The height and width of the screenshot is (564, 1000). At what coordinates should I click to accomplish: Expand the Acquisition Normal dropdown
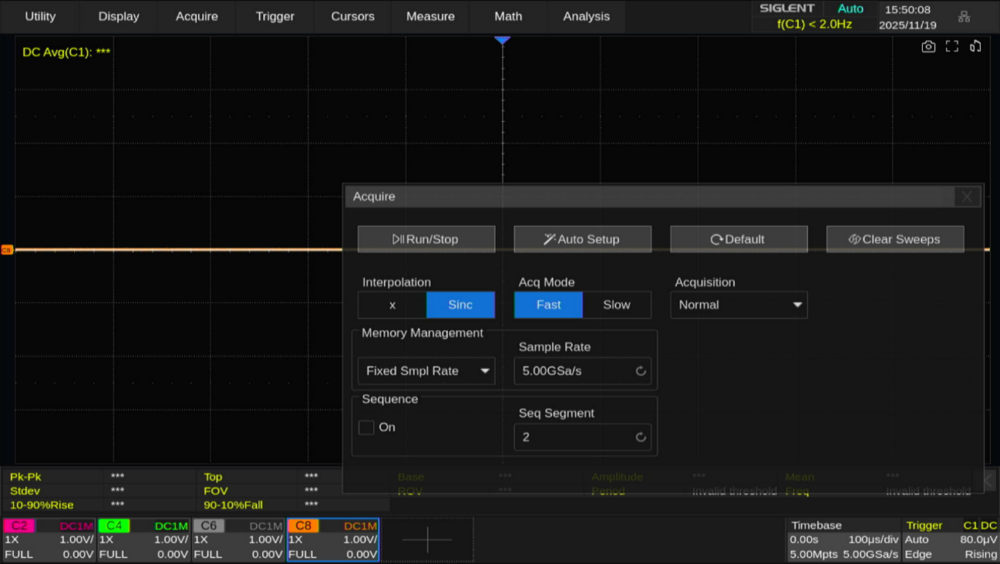(739, 305)
